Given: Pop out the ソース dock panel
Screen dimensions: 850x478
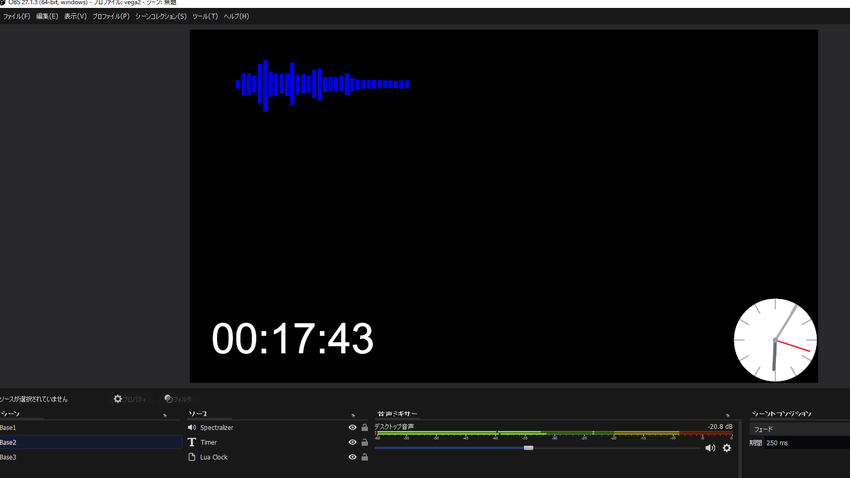Looking at the screenshot, I should click(x=353, y=415).
